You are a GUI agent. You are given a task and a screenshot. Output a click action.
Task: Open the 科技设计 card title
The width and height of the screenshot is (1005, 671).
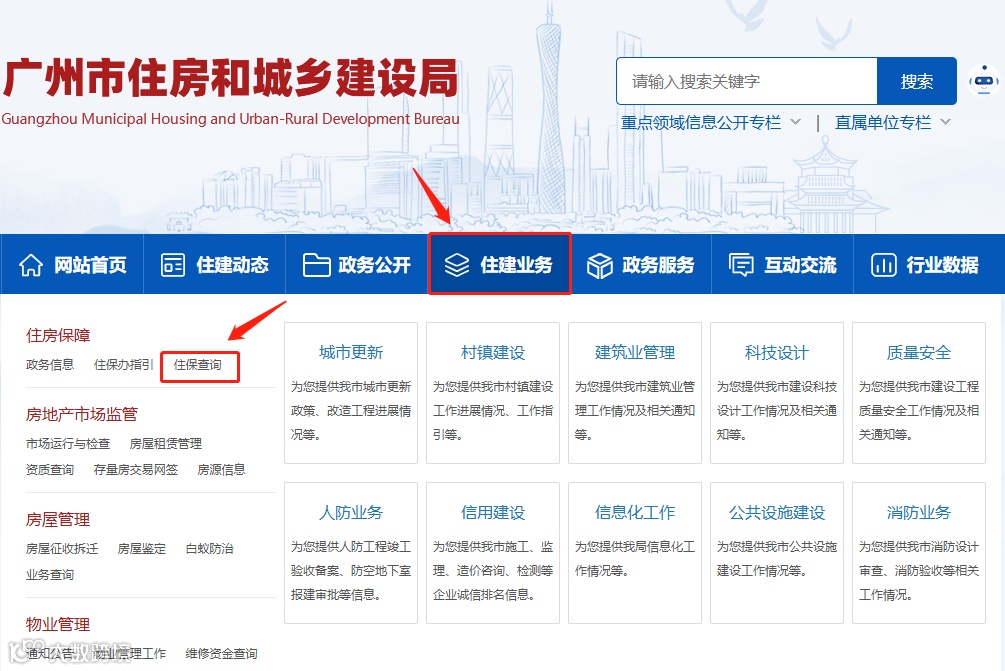click(x=777, y=352)
